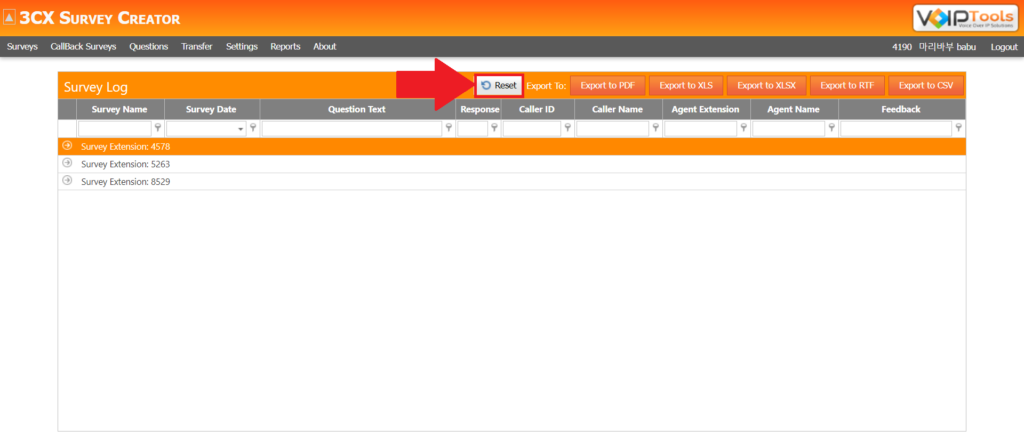Sort by Caller ID column header
The height and width of the screenshot is (447, 1024).
[x=538, y=109]
